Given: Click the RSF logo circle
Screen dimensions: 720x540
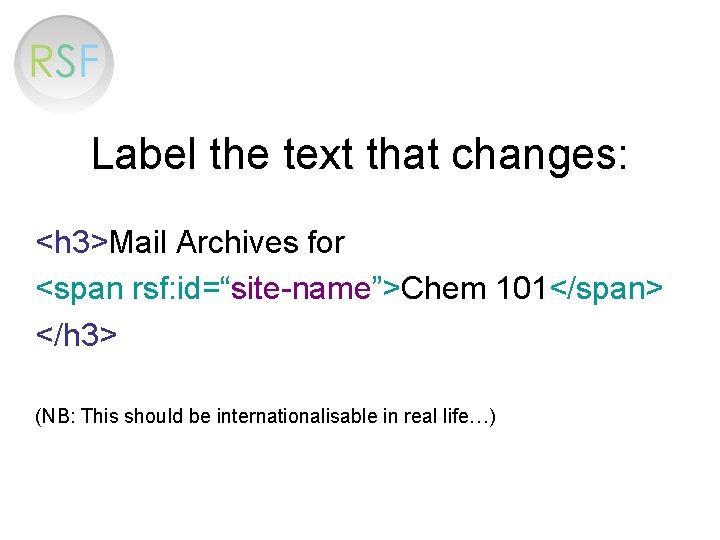Looking at the screenshot, I should (x=64, y=64).
